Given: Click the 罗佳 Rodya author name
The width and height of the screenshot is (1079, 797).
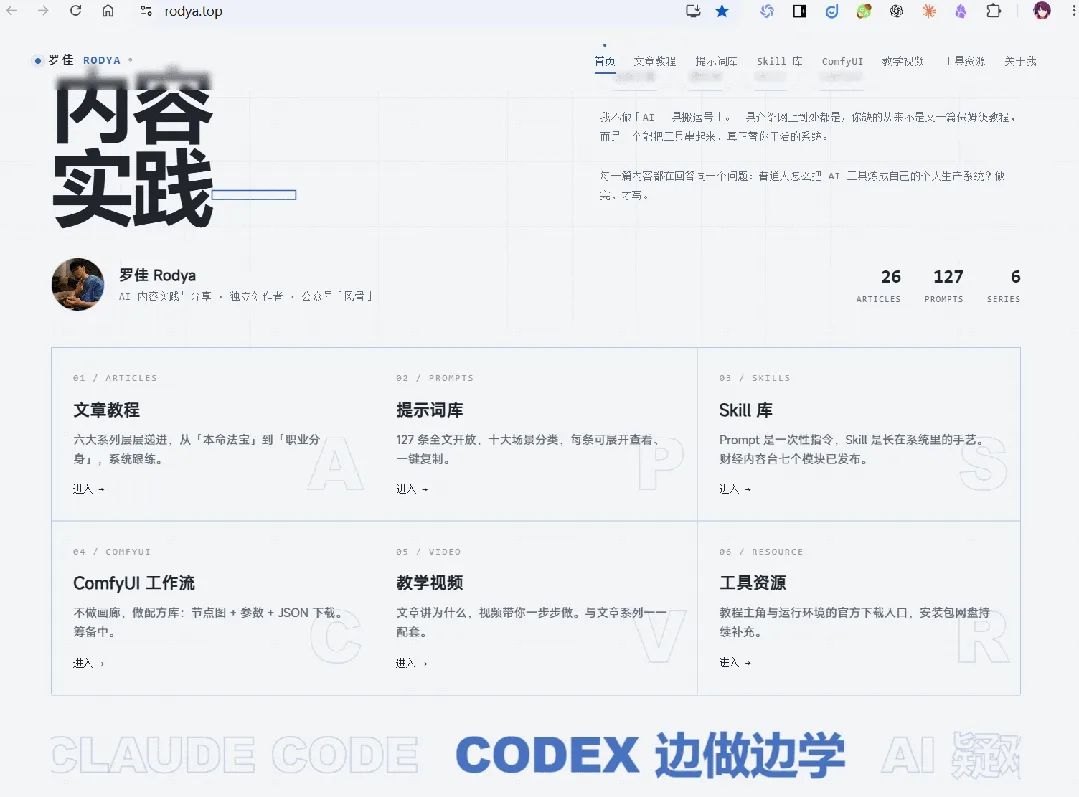Looking at the screenshot, I should [x=157, y=275].
